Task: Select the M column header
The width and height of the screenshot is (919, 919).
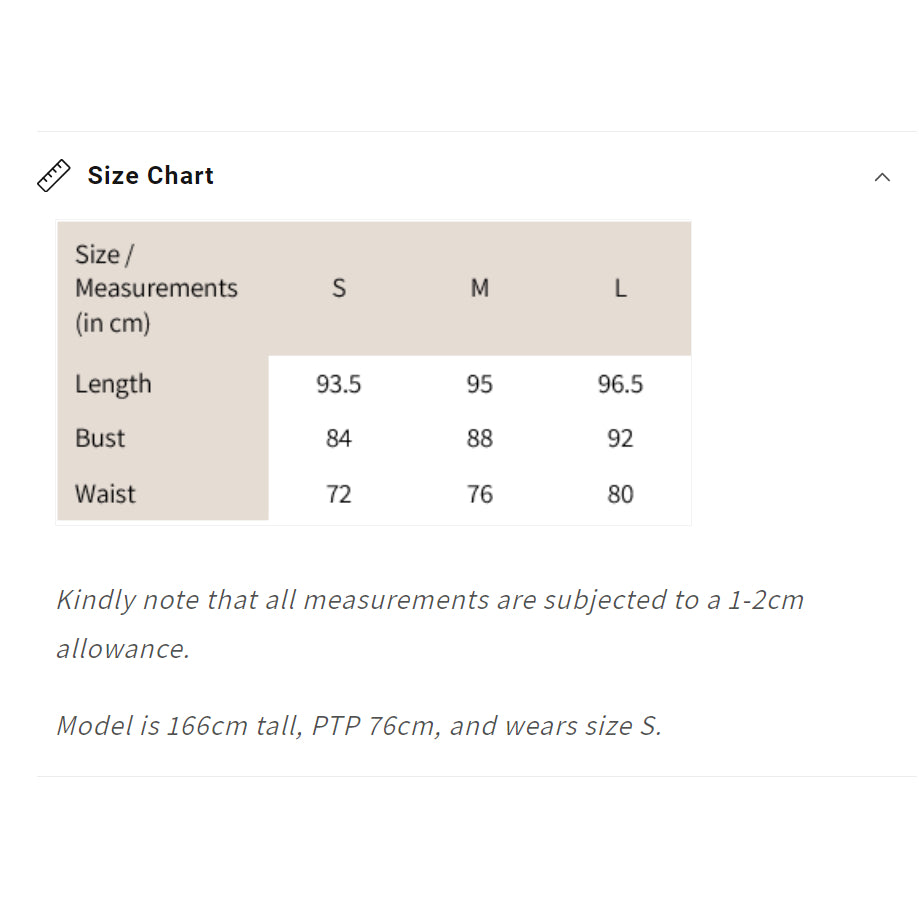Action: 479,288
